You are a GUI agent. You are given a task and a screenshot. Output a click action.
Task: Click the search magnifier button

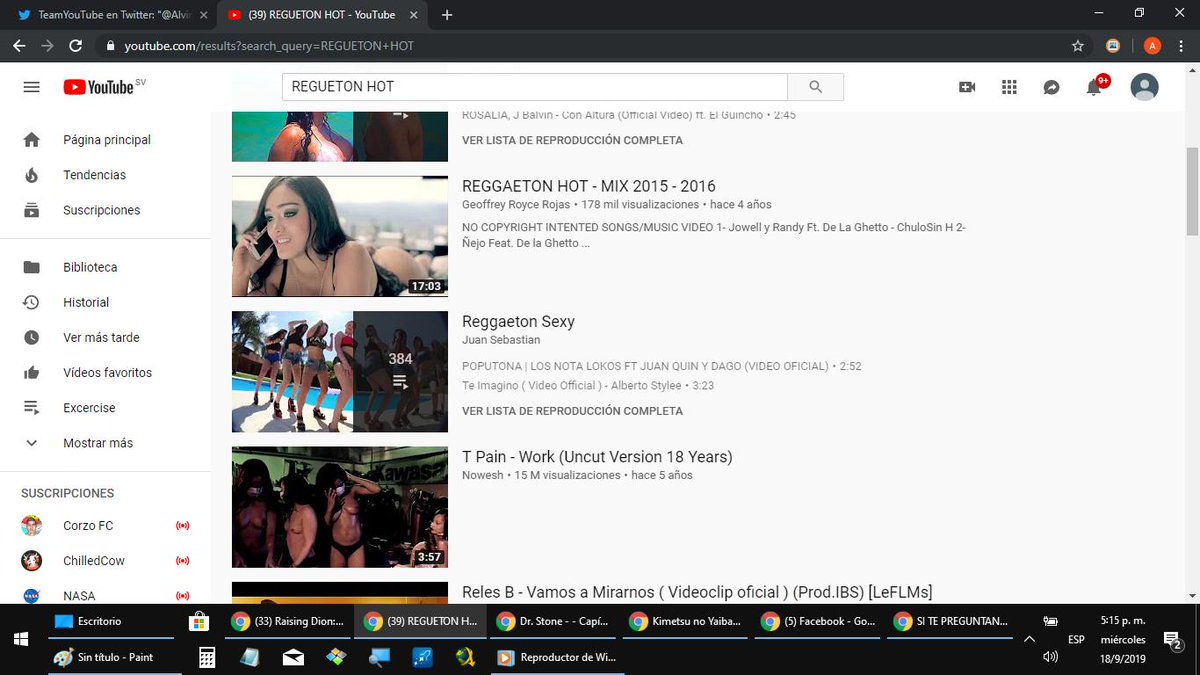point(815,87)
